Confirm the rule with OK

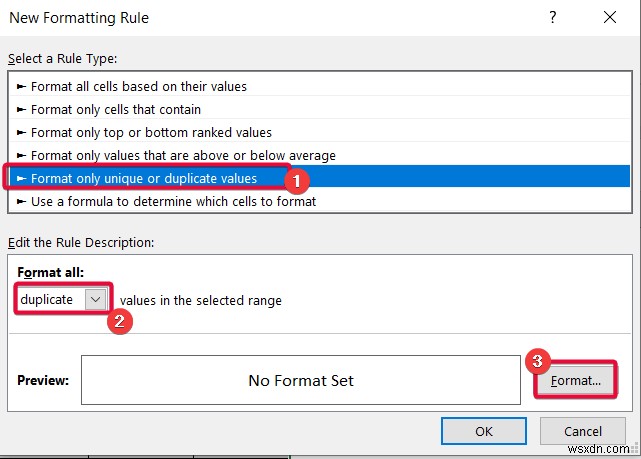pos(484,431)
